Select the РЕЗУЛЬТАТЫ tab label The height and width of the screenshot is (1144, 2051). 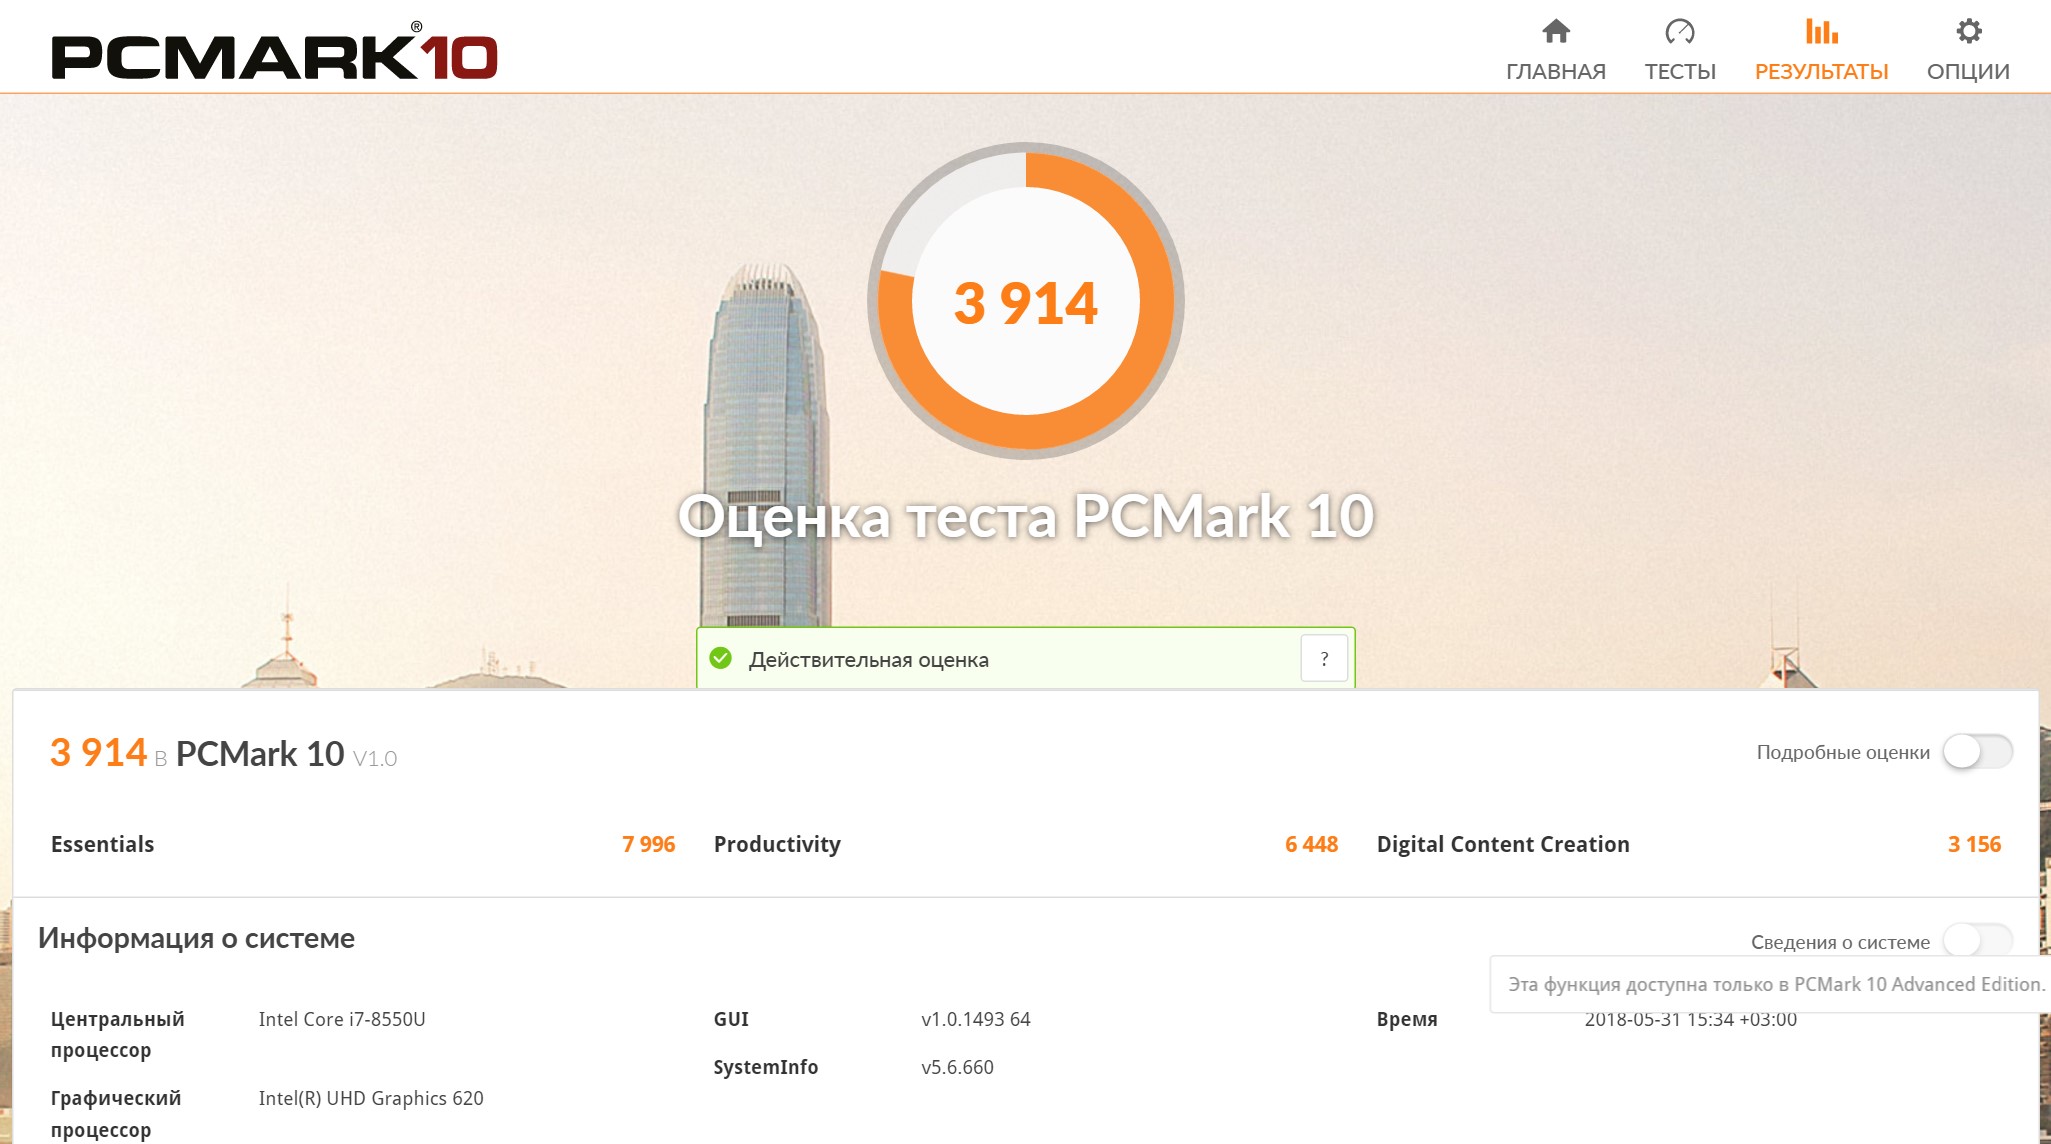point(1821,72)
